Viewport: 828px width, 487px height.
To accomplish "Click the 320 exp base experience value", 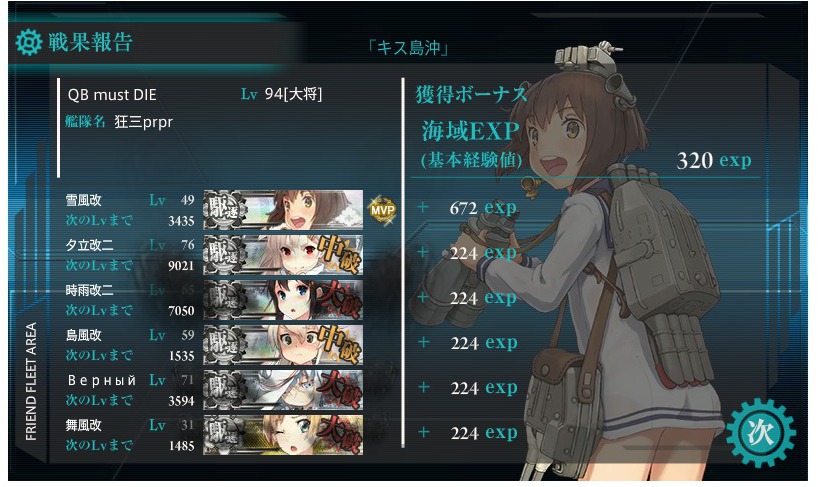I will point(713,160).
